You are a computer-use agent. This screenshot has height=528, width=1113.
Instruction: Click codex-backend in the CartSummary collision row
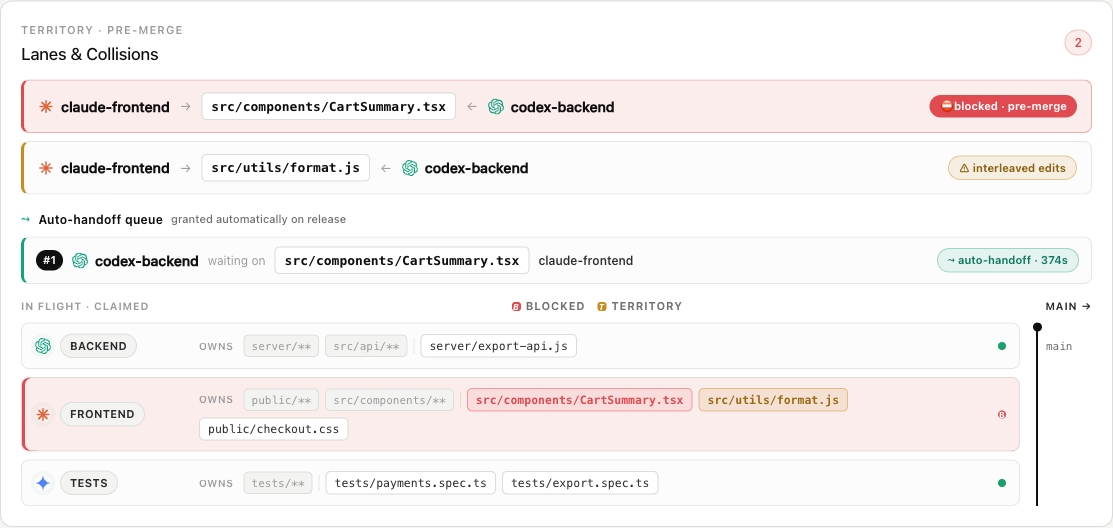pyautogui.click(x=562, y=107)
